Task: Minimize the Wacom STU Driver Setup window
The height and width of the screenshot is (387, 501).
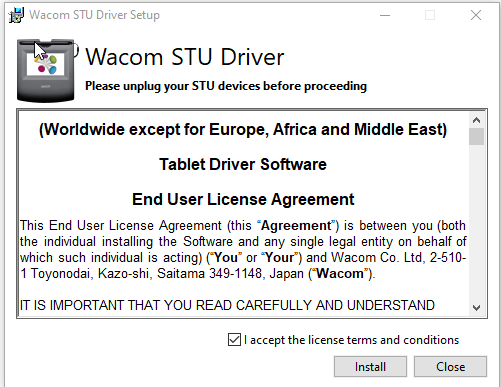Action: click(x=385, y=15)
